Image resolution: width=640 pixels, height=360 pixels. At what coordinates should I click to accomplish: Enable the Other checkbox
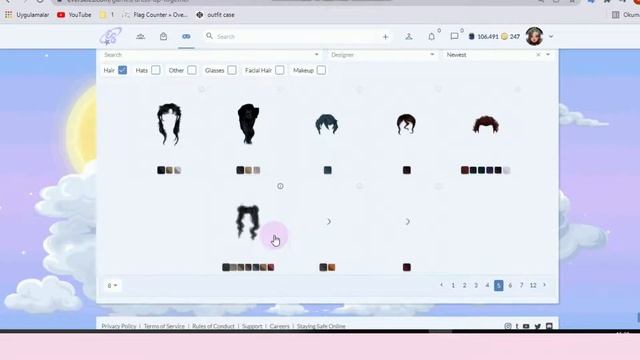(x=192, y=70)
